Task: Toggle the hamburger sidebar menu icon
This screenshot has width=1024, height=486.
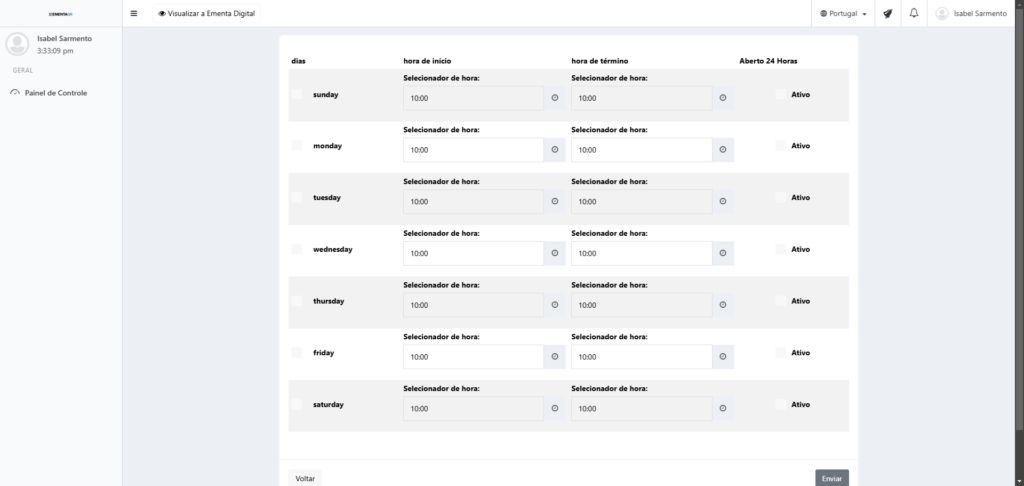Action: pos(134,13)
